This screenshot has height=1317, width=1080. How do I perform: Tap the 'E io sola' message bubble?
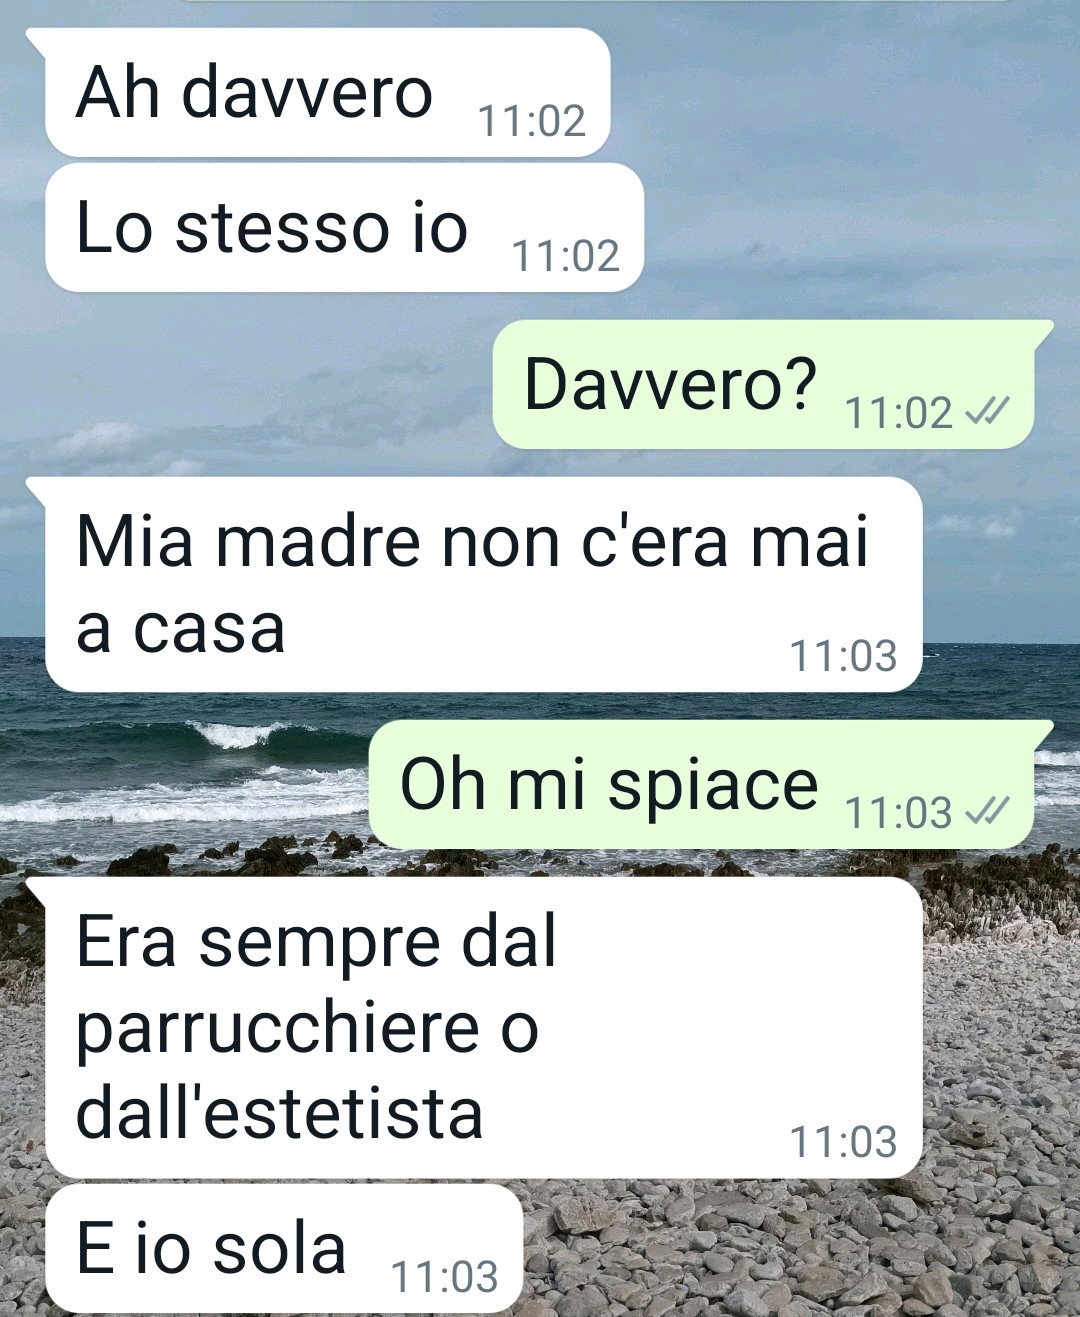[284, 1249]
